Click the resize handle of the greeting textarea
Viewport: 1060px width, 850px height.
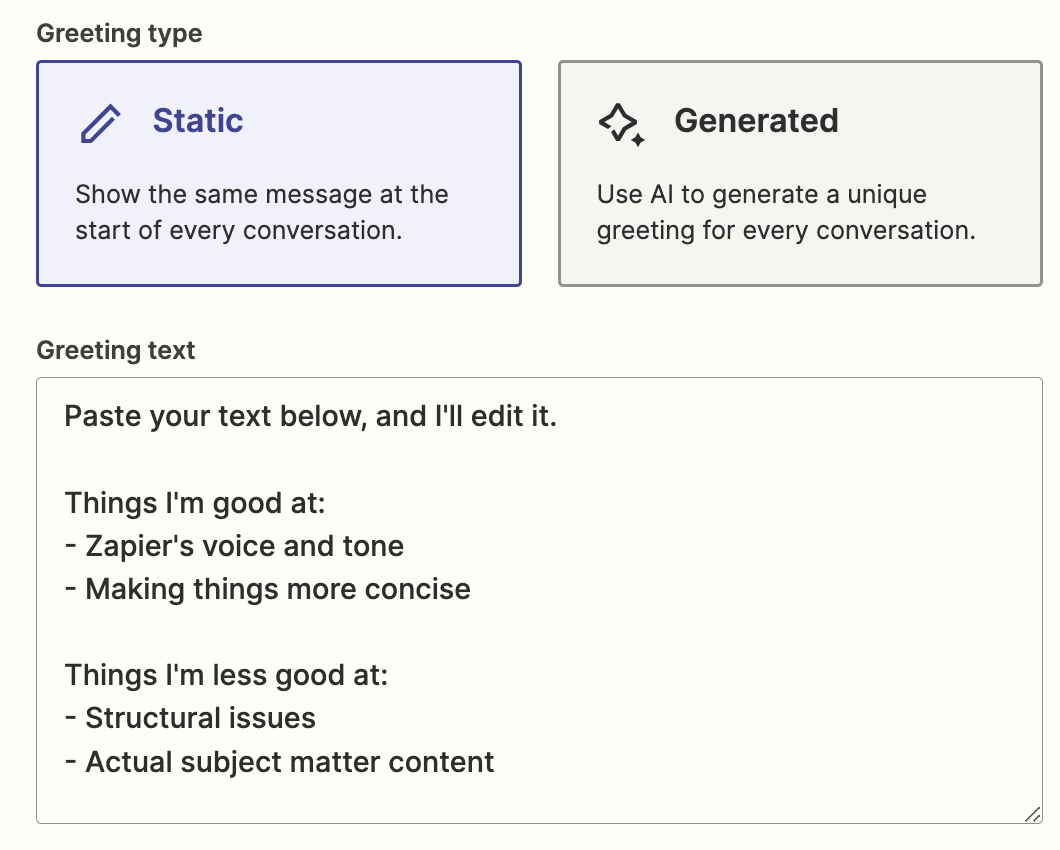tap(1032, 814)
